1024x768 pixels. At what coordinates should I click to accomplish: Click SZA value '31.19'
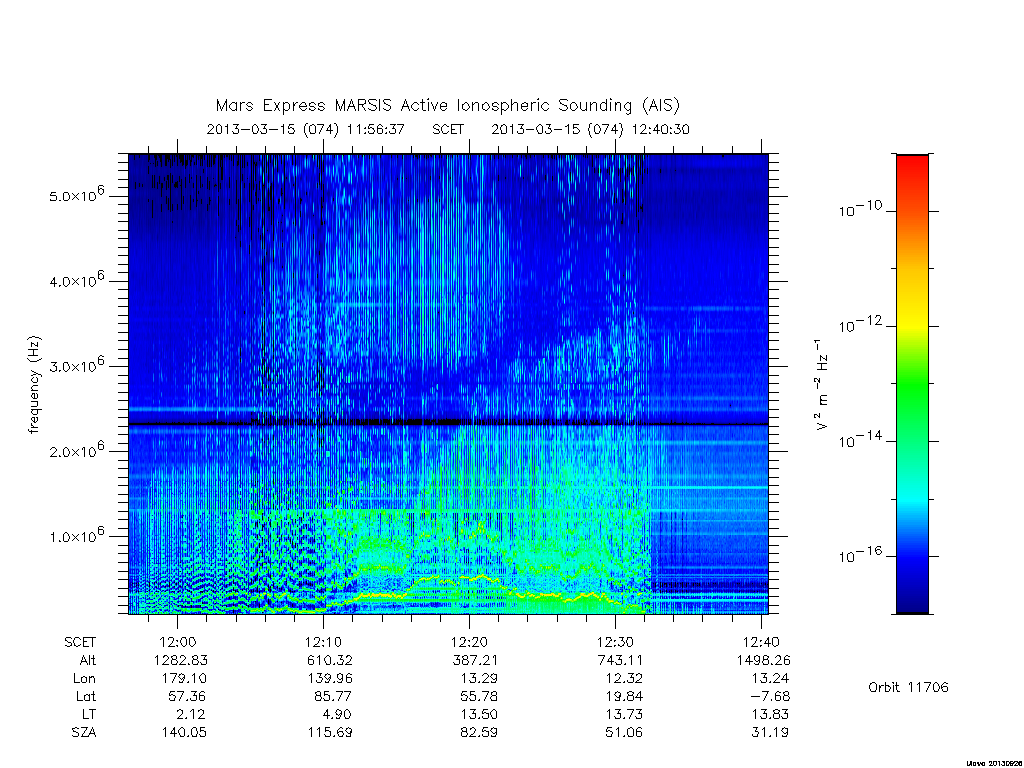click(770, 732)
